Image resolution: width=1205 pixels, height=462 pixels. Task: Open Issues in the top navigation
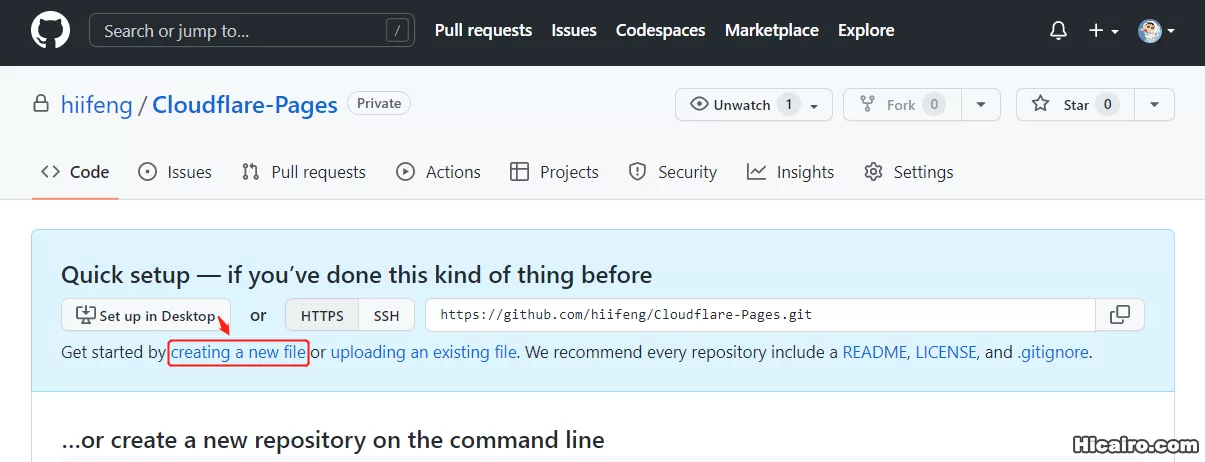pyautogui.click(x=574, y=31)
